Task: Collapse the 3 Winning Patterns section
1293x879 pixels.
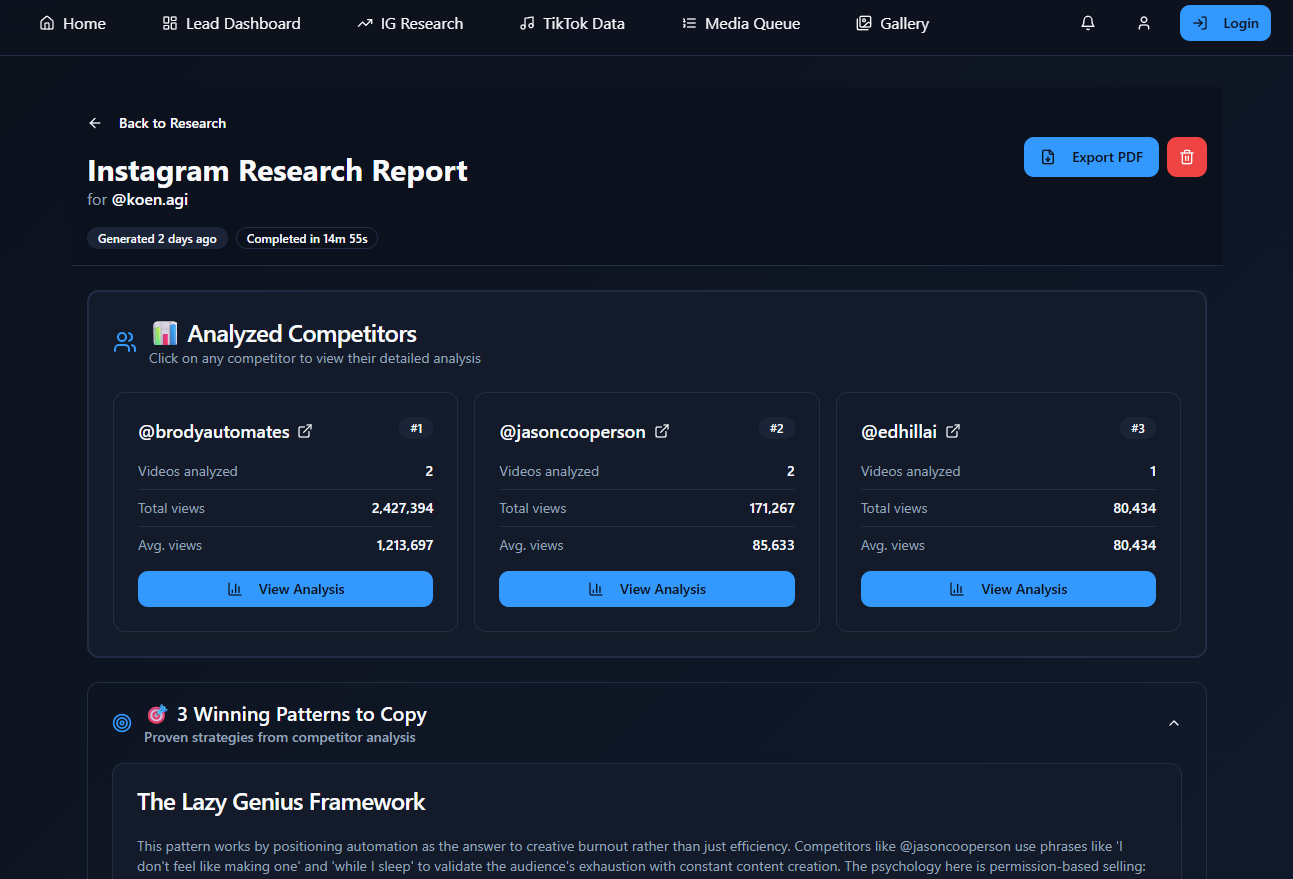Action: point(1173,722)
